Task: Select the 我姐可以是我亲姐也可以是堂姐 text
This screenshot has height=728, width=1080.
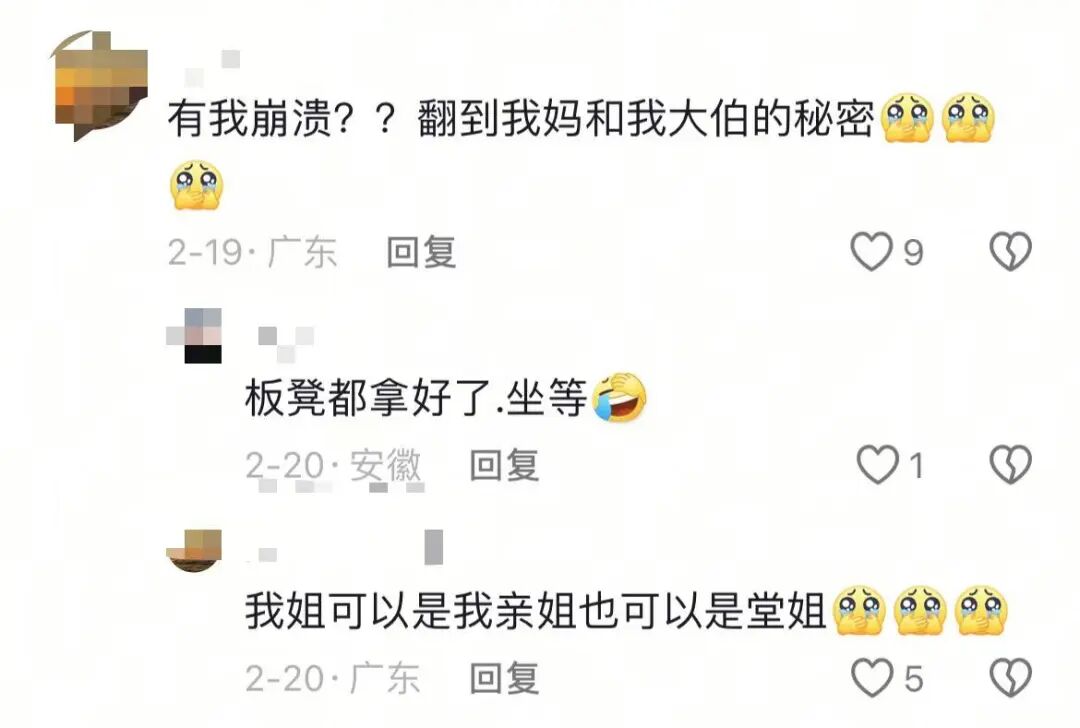Action: (536, 611)
